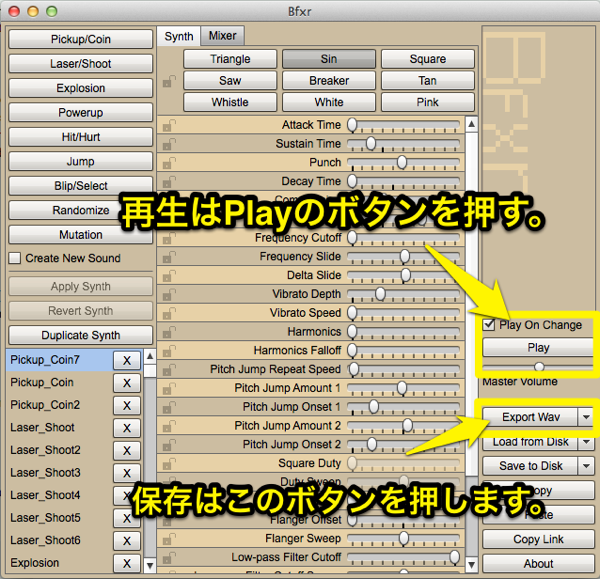Click the Play button
This screenshot has height=579, width=600.
pos(538,348)
